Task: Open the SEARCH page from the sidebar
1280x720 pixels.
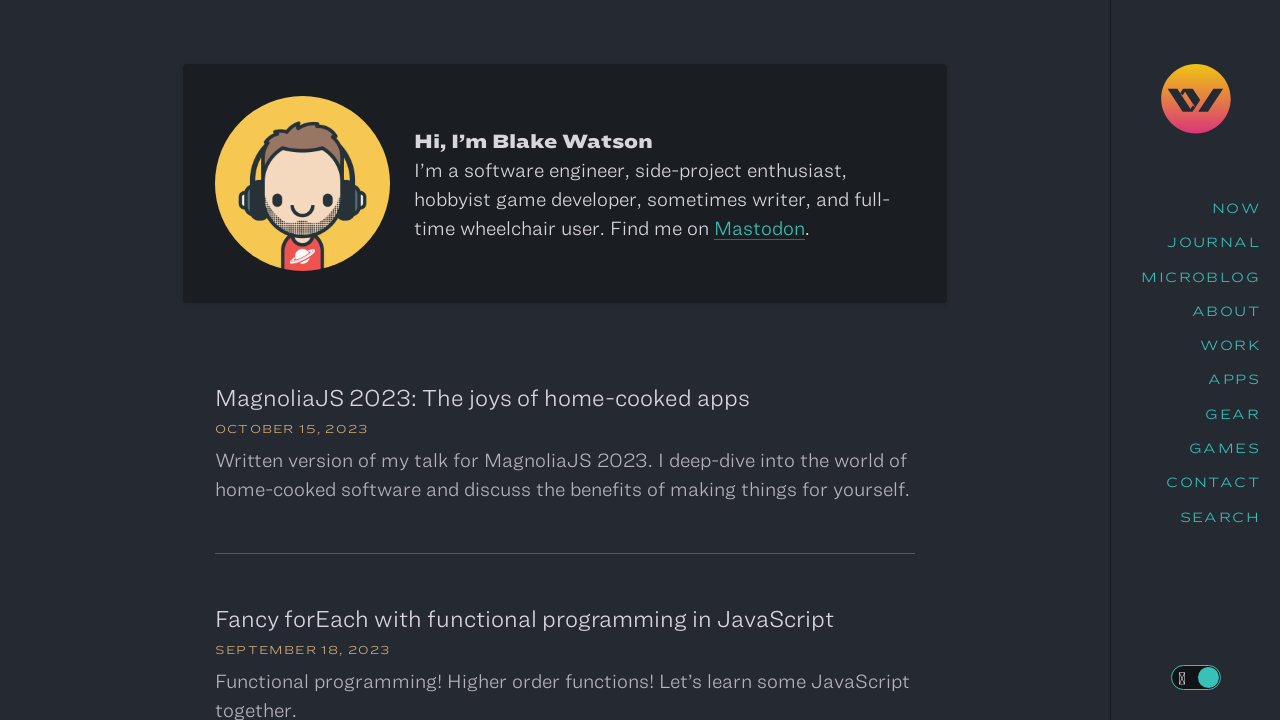Action: (x=1219, y=516)
